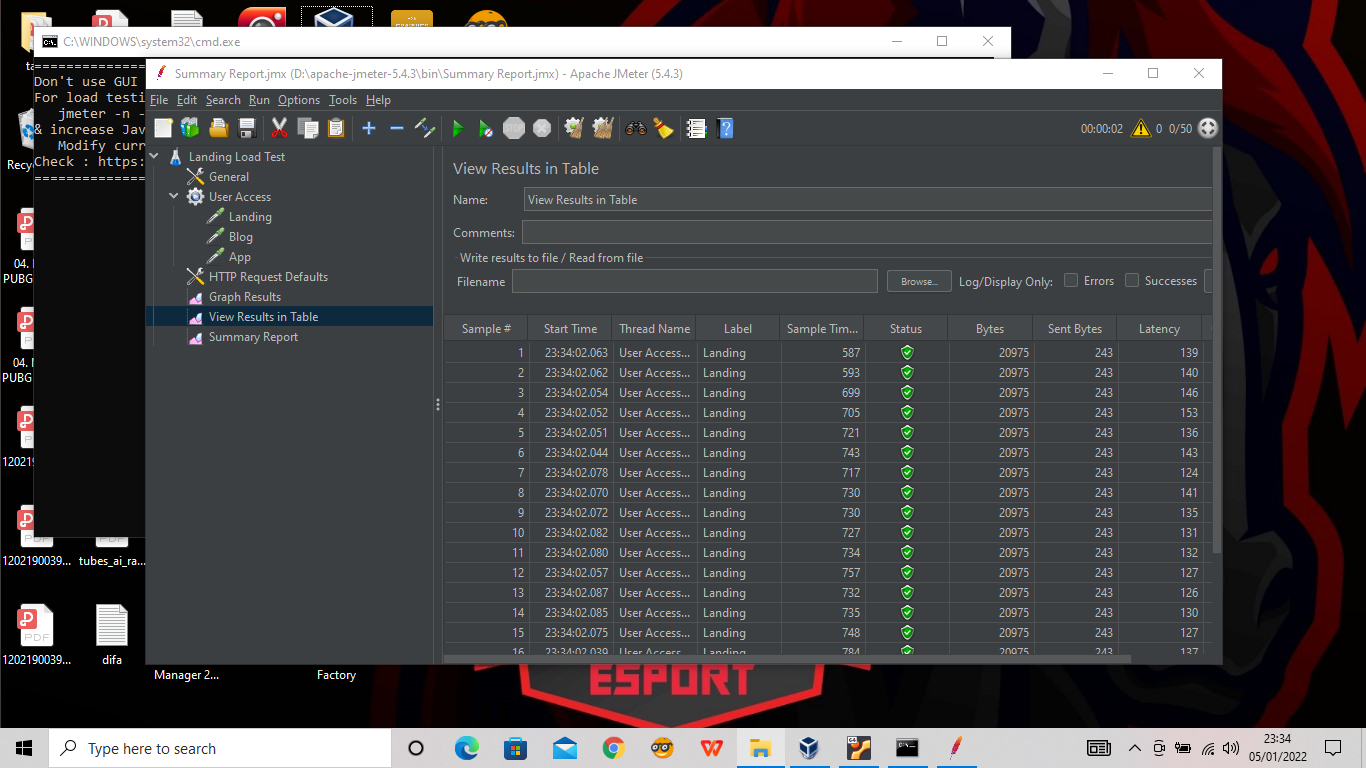Click the yellow warning triangle log indicator
1366x768 pixels.
[1141, 129]
